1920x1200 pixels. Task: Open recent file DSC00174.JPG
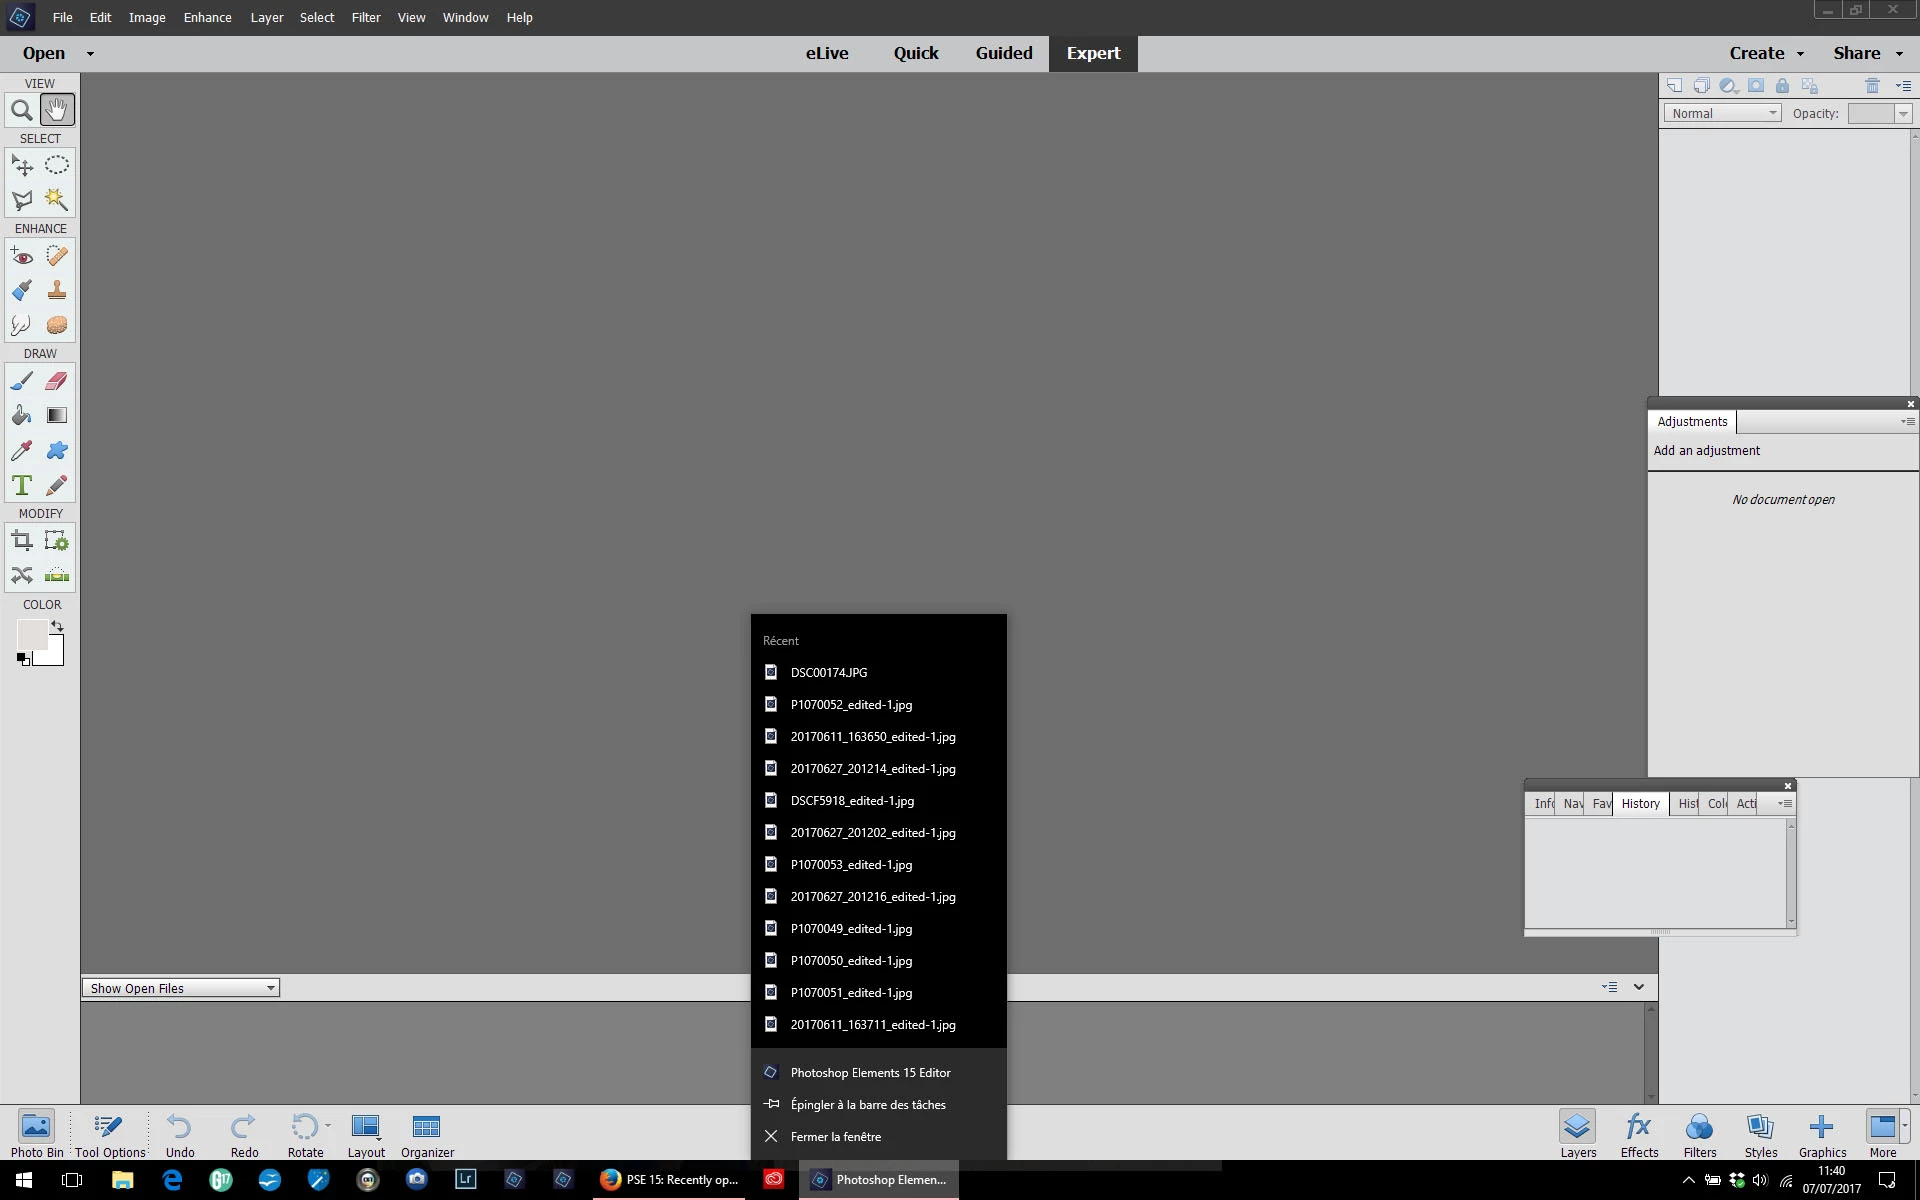coord(828,673)
